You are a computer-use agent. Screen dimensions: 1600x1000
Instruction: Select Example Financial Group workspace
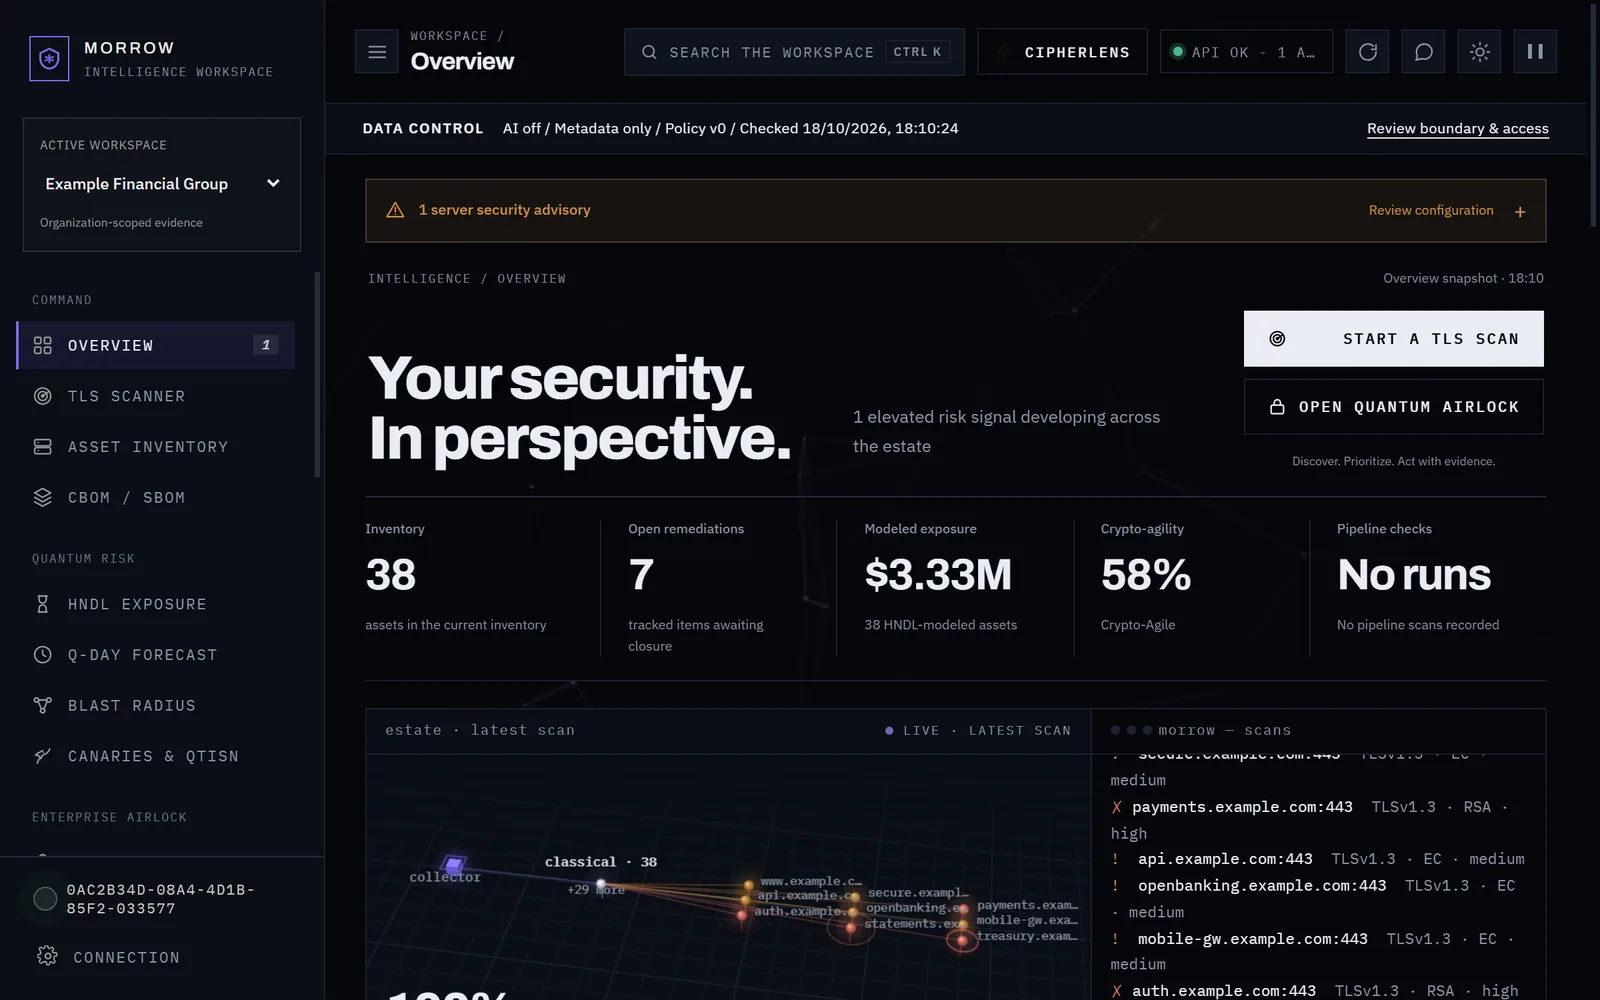(x=162, y=184)
